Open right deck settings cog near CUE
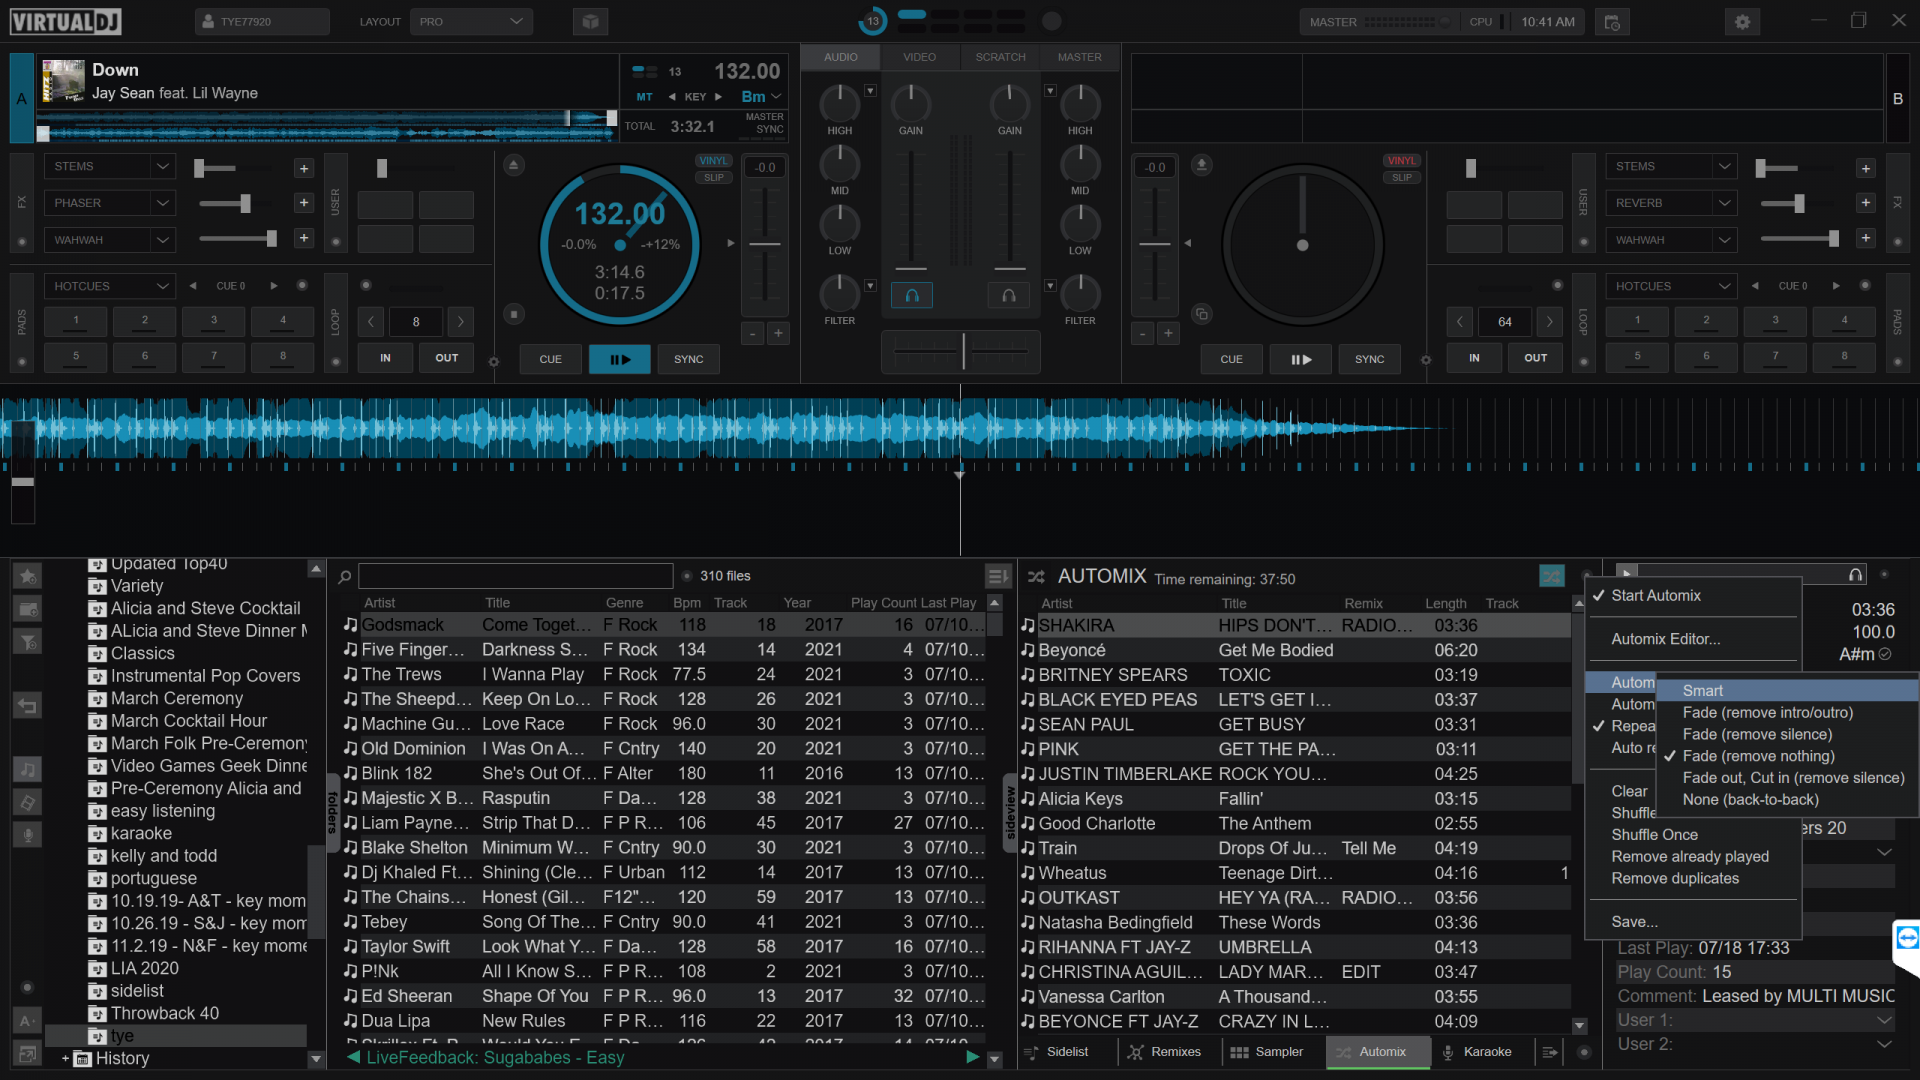Viewport: 1920px width, 1080px height. tap(1426, 360)
